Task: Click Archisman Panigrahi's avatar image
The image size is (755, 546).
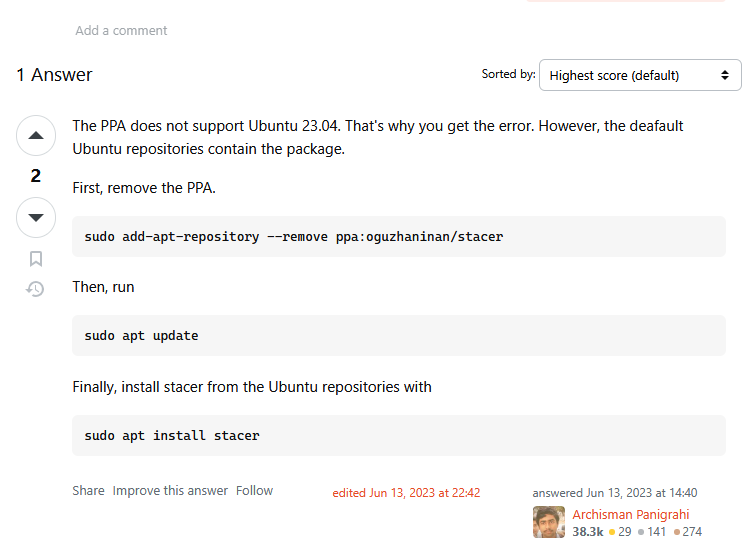Action: pos(548,522)
